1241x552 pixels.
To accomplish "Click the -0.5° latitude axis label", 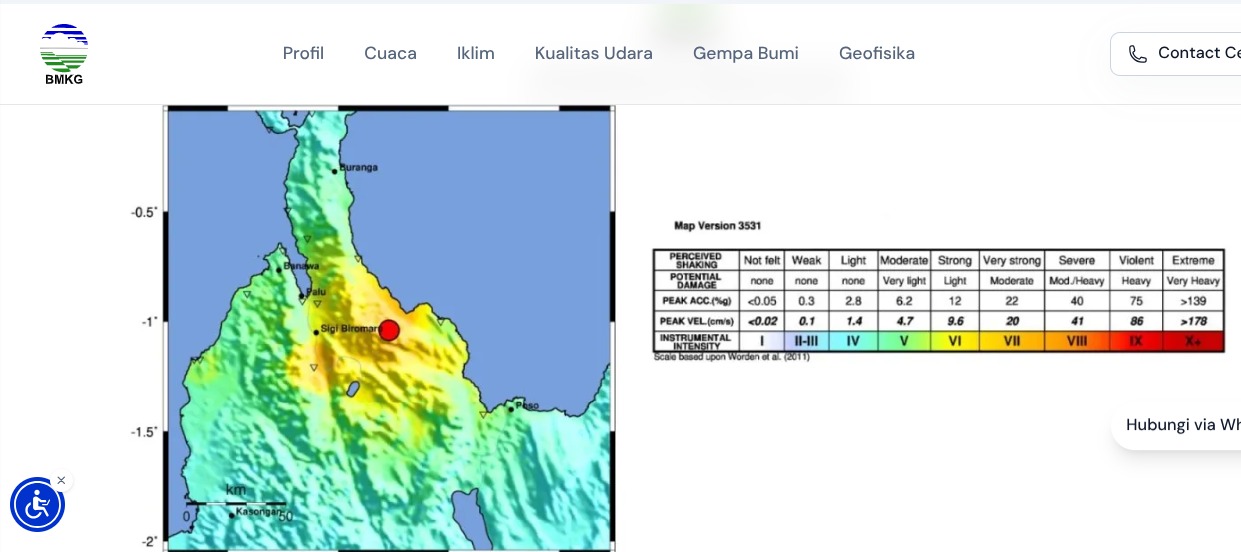I will click(144, 212).
